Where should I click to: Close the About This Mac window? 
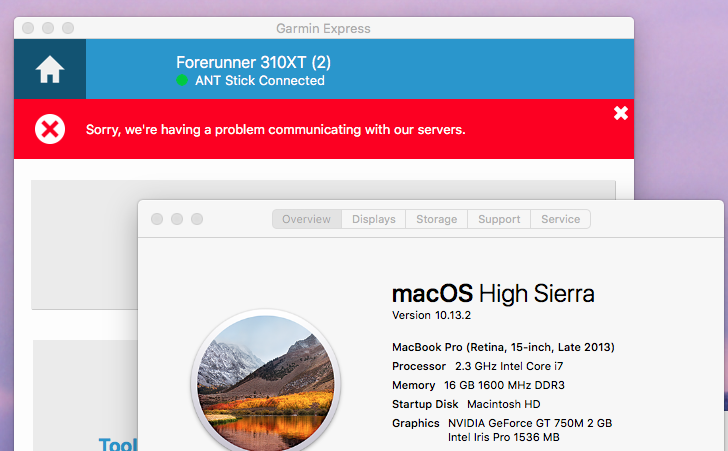click(157, 219)
